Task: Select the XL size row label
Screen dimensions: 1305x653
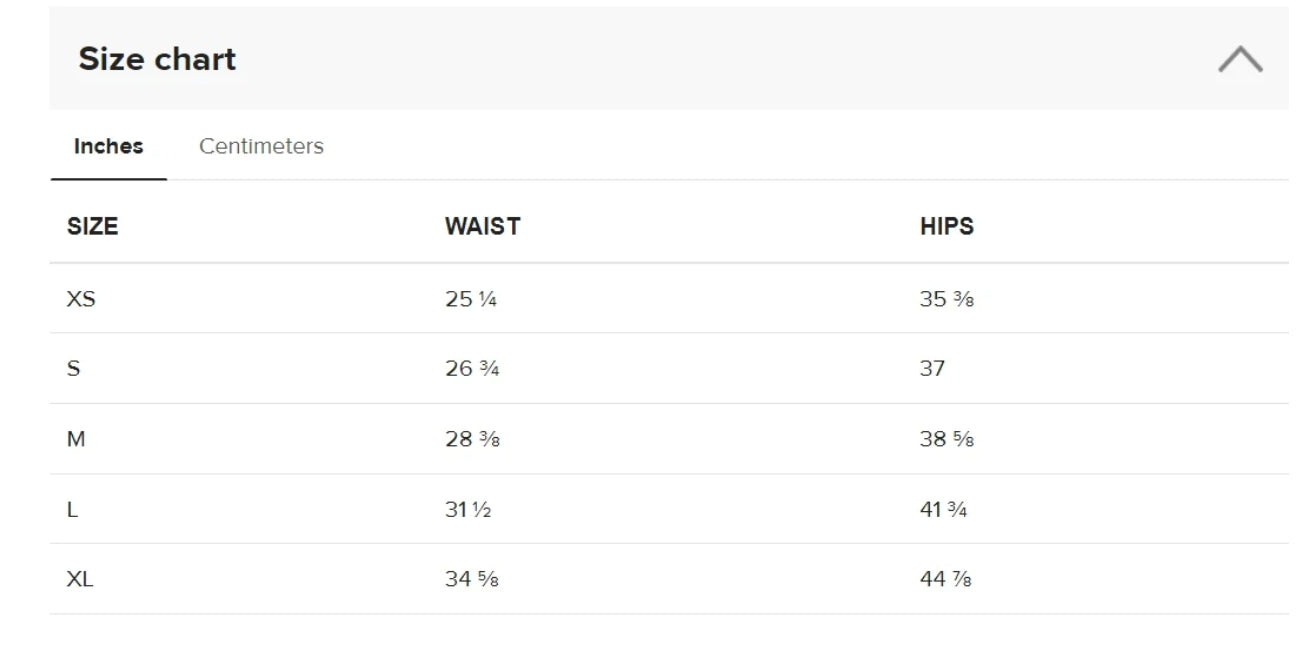Action: [x=80, y=579]
